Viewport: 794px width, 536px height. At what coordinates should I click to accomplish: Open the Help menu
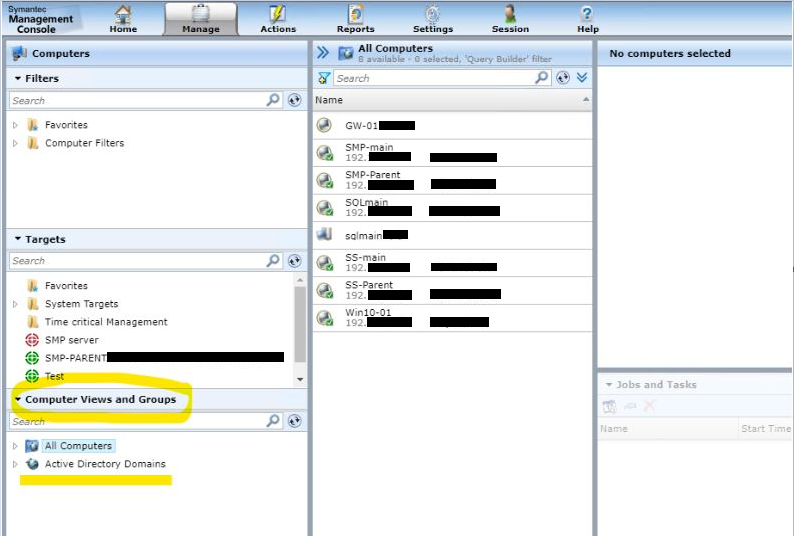(587, 19)
